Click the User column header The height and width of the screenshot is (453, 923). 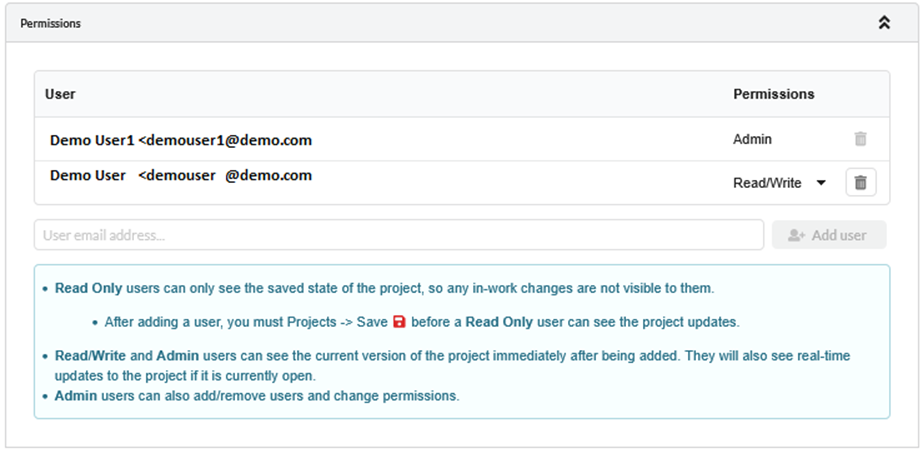[x=60, y=94]
